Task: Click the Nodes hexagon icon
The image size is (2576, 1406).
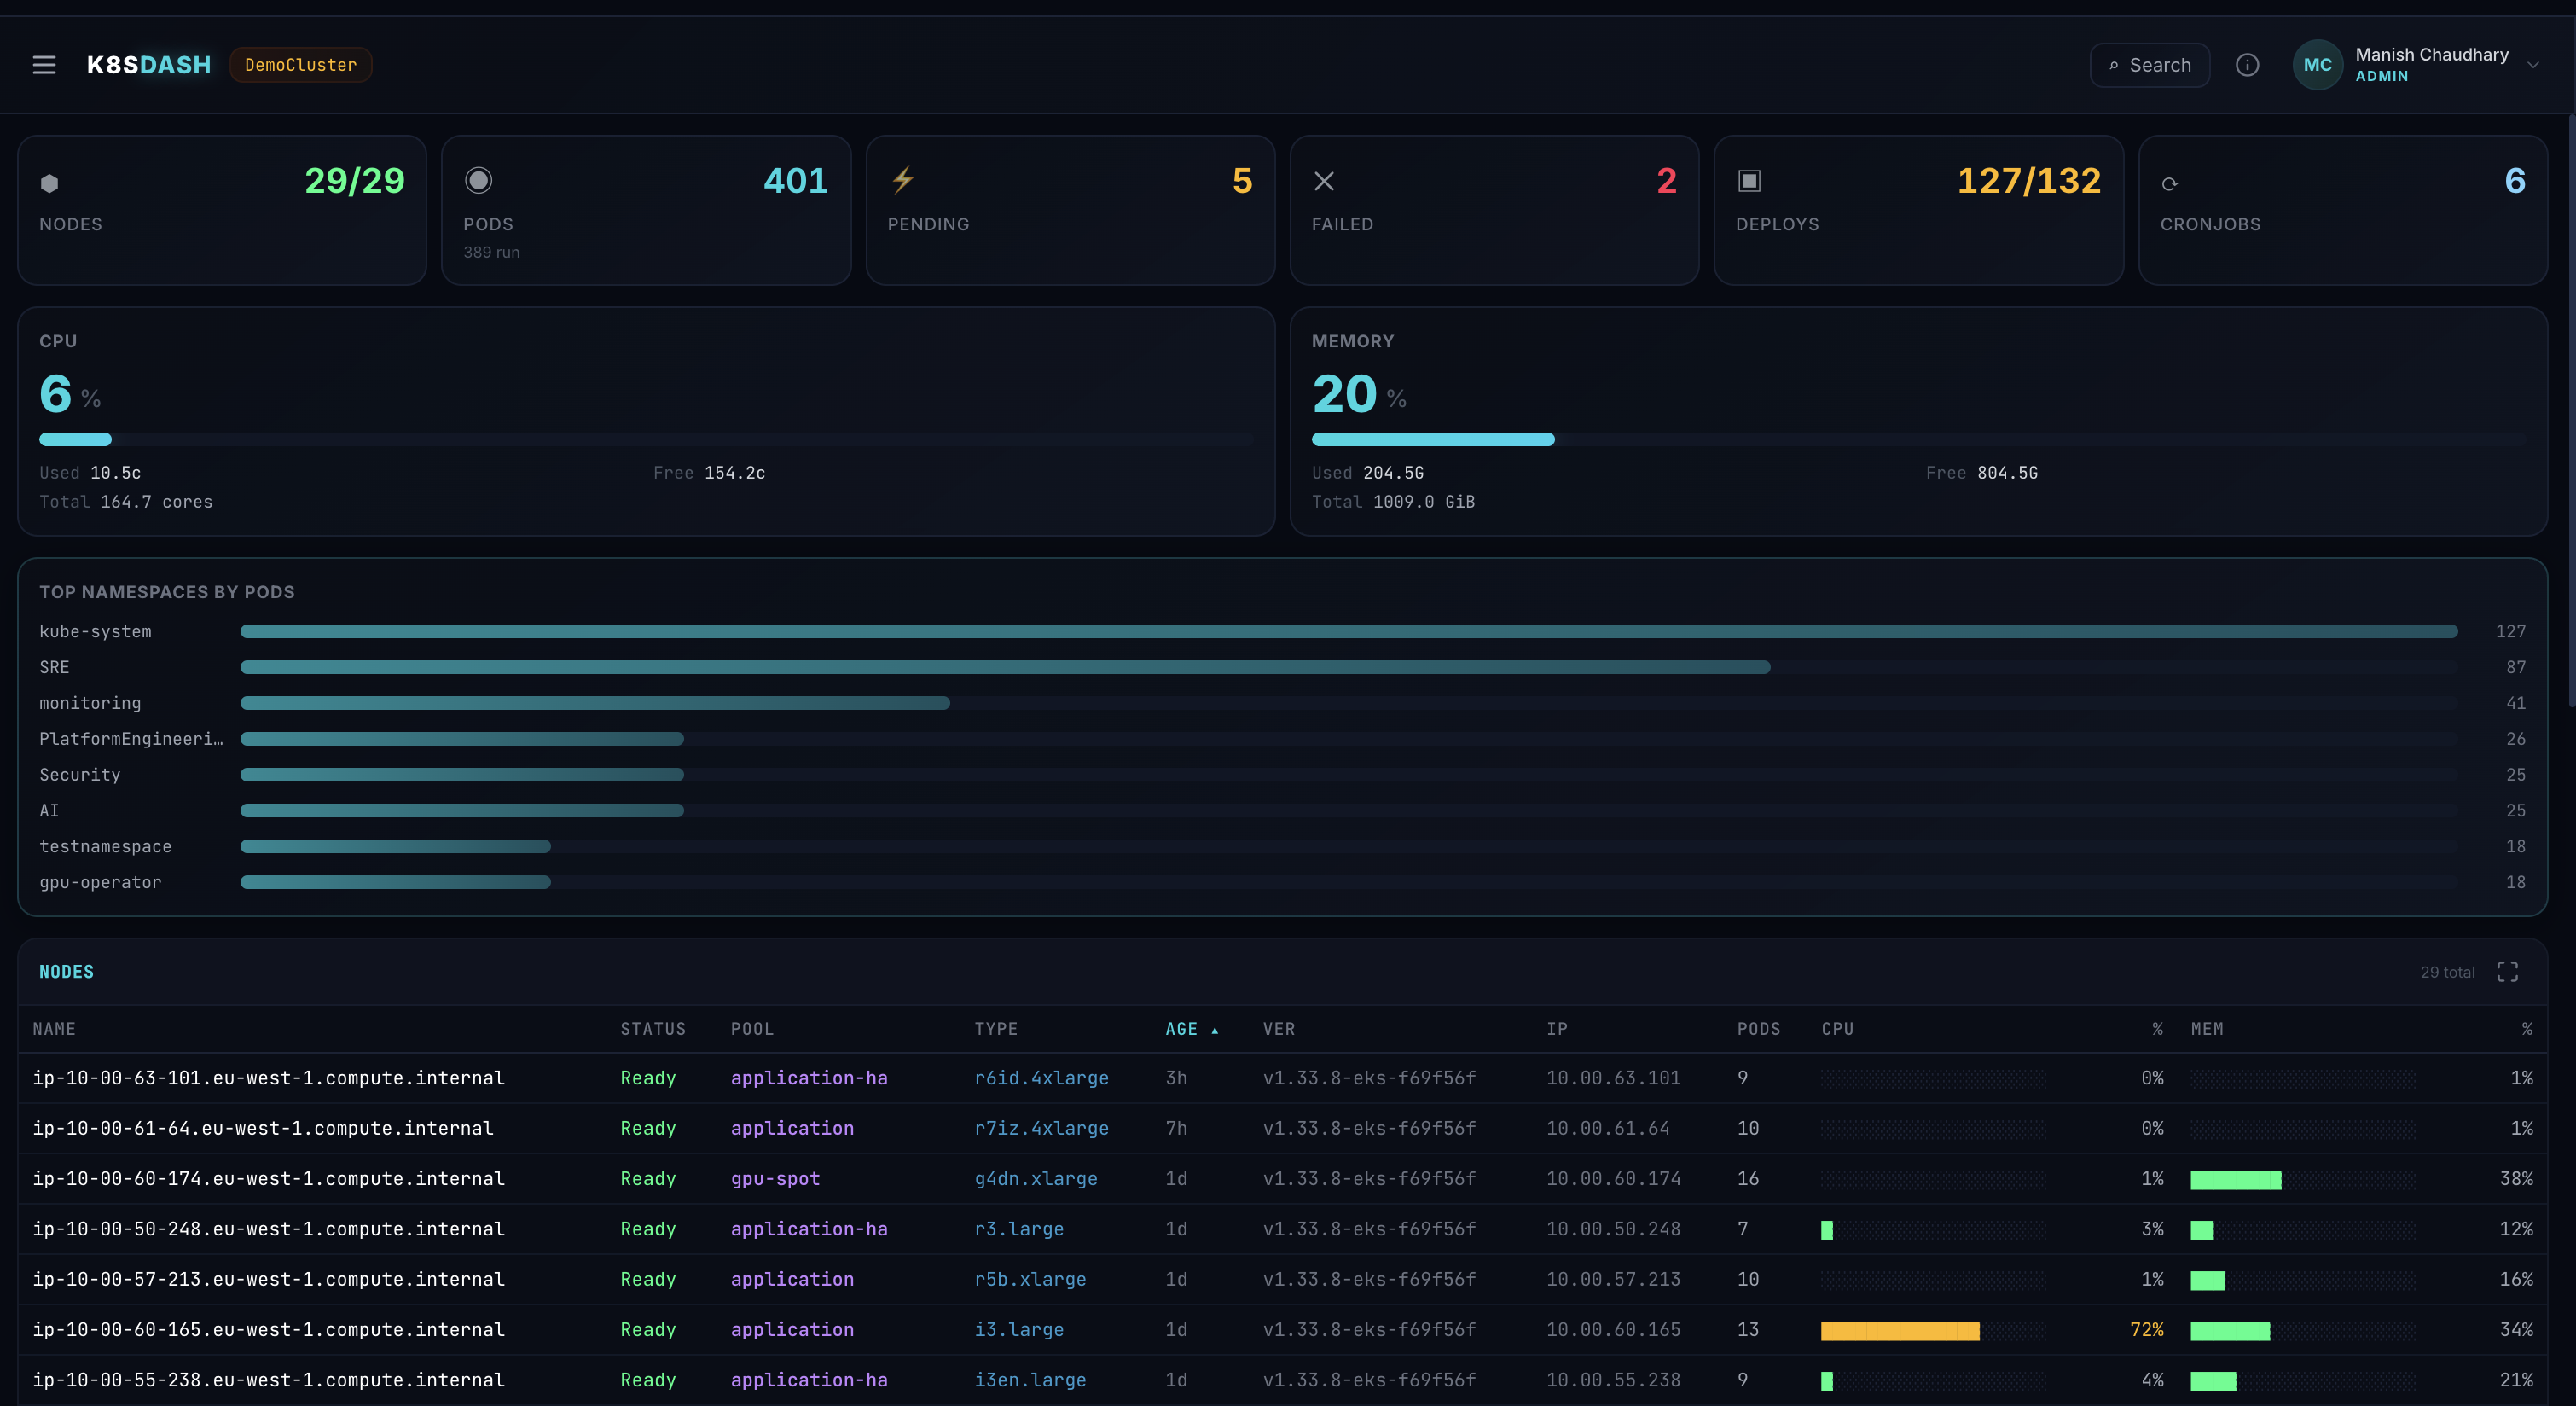Action: pos(48,182)
